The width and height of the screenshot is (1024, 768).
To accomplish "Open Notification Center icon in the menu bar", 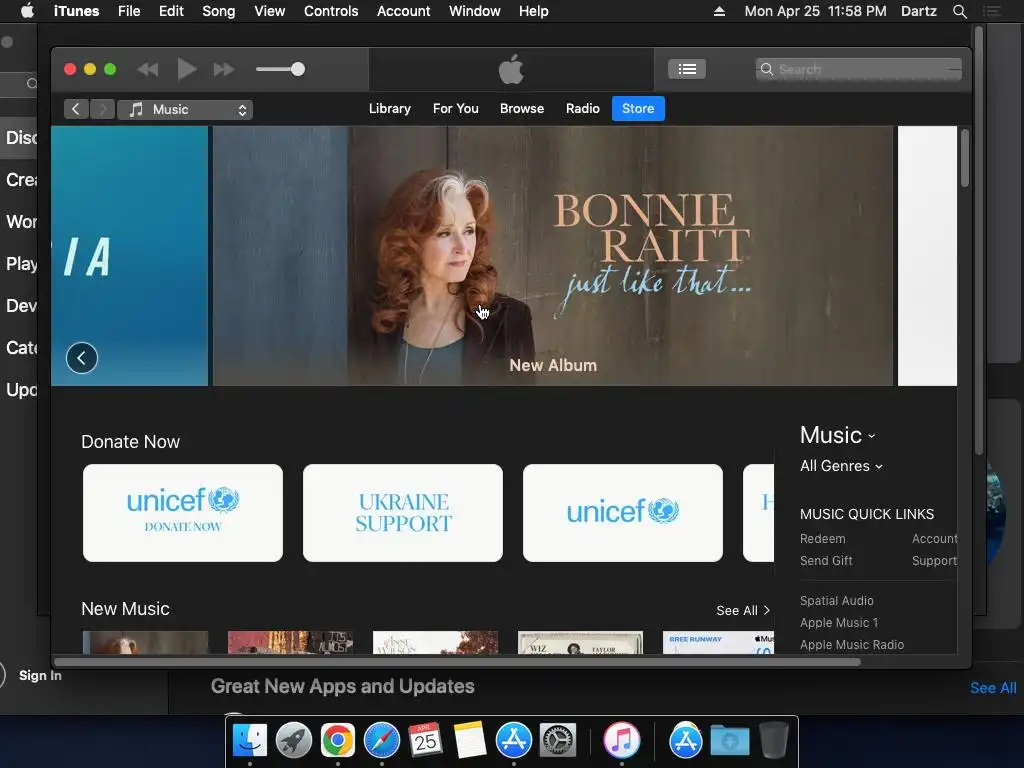I will coord(991,11).
